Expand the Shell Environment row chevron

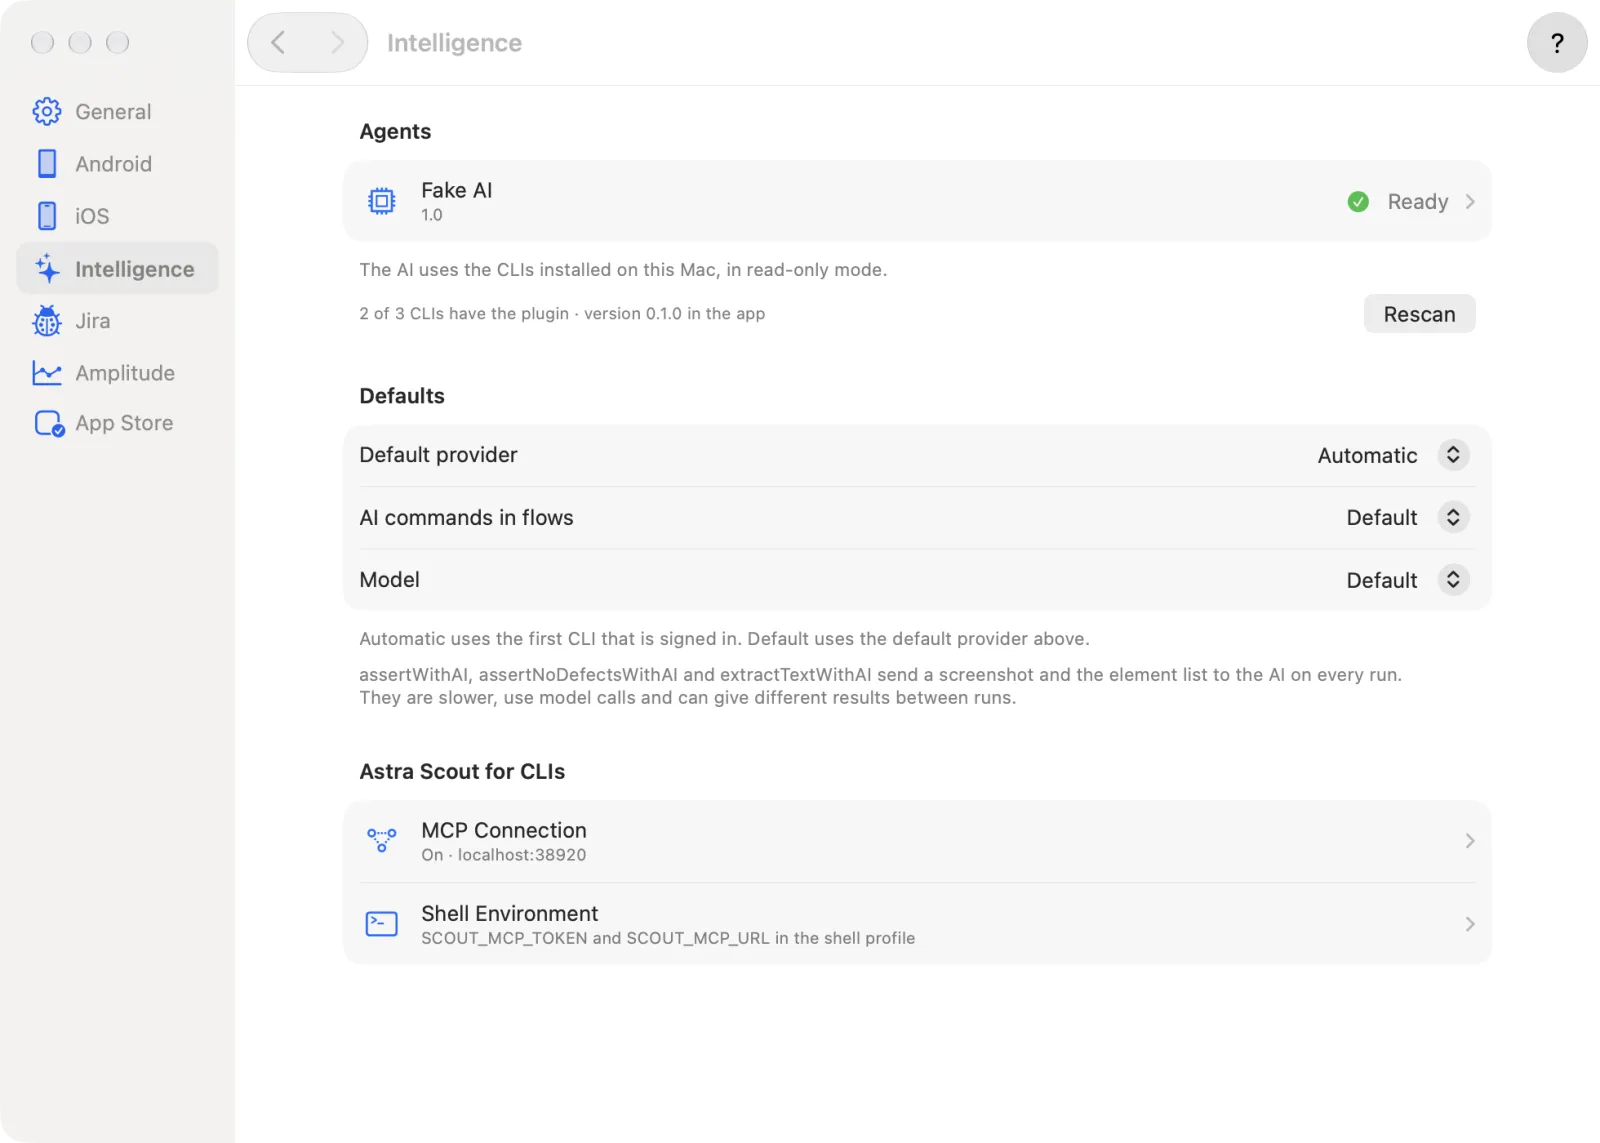(1470, 924)
